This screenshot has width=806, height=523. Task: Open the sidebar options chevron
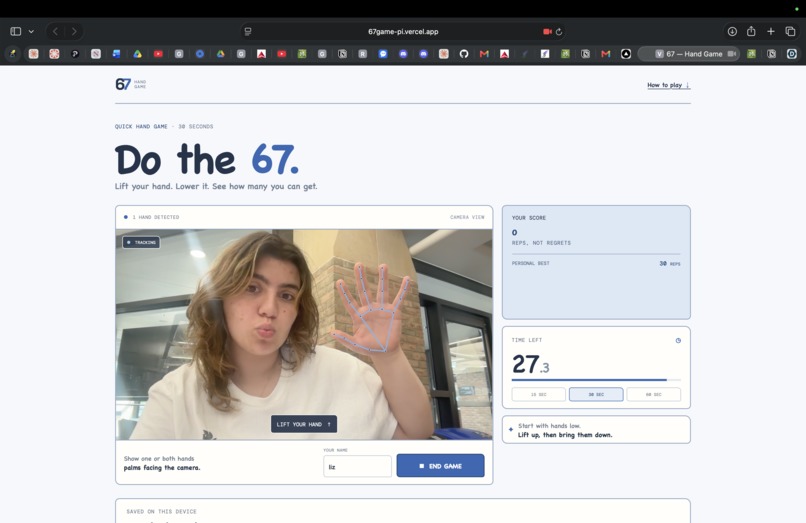(x=31, y=31)
